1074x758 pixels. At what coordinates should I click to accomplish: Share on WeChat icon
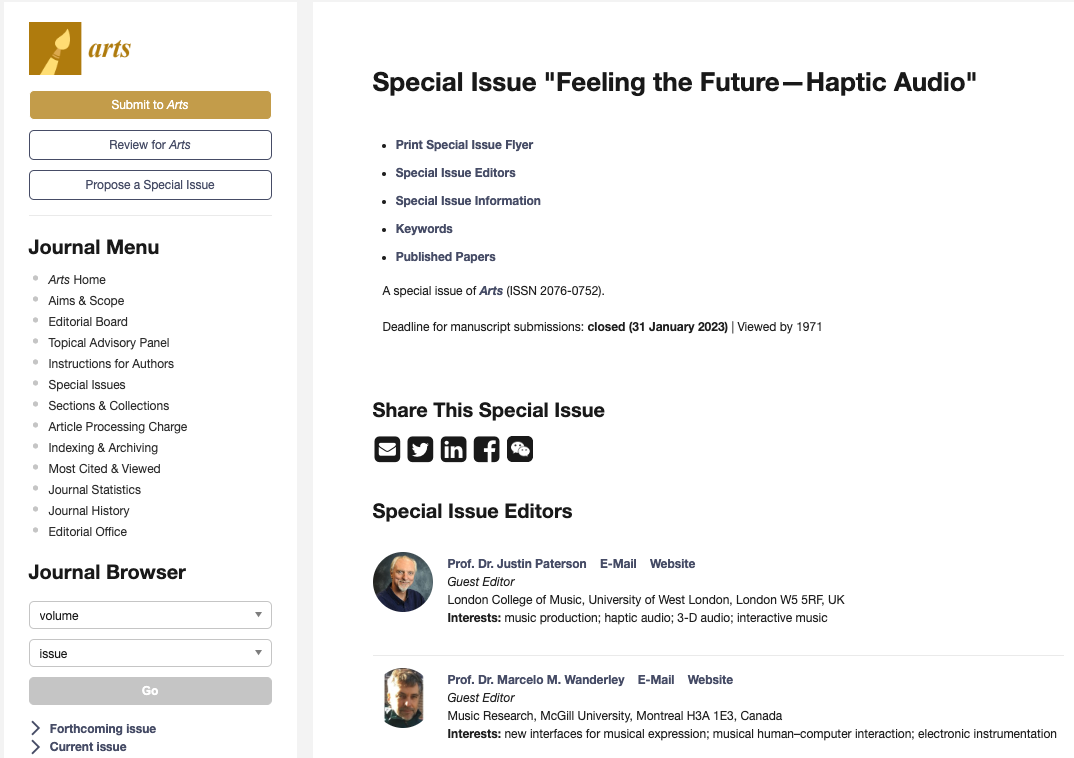520,449
